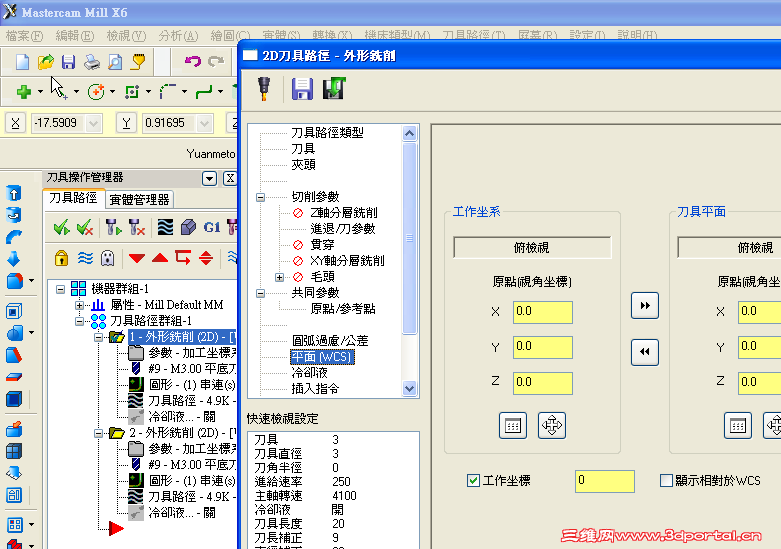
Task: Click the Undo arrow
Action: pyautogui.click(x=192, y=61)
